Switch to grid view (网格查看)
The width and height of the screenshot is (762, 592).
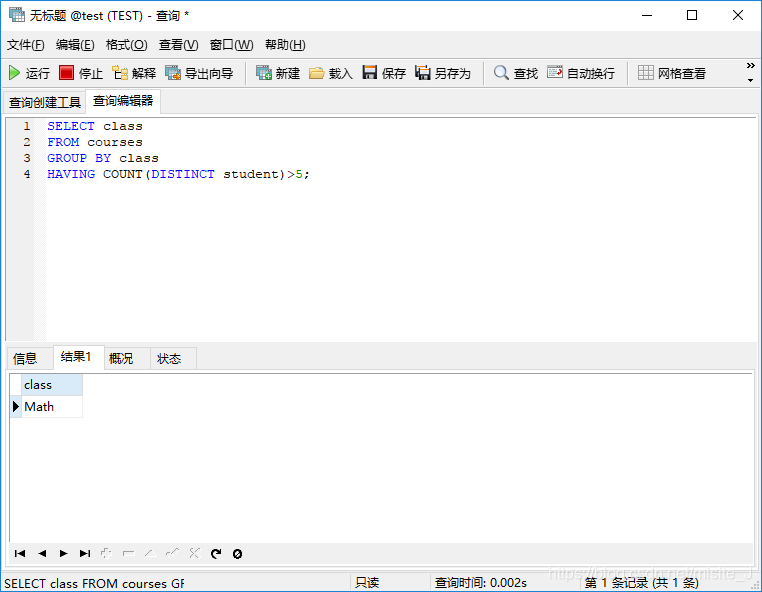coord(672,73)
